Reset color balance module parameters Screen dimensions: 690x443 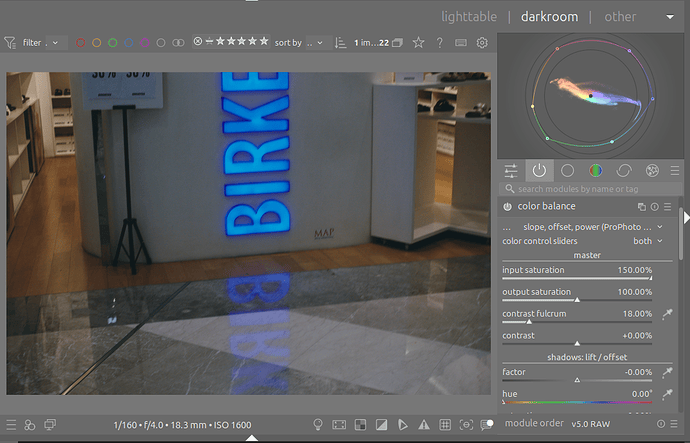coord(655,207)
